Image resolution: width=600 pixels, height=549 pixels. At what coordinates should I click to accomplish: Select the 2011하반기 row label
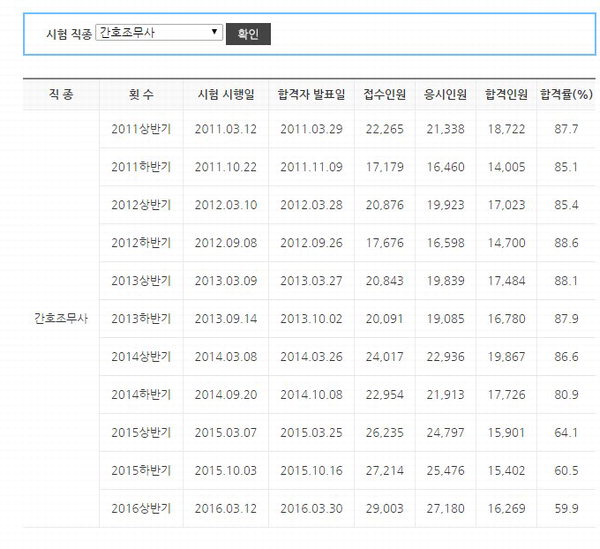(x=141, y=167)
